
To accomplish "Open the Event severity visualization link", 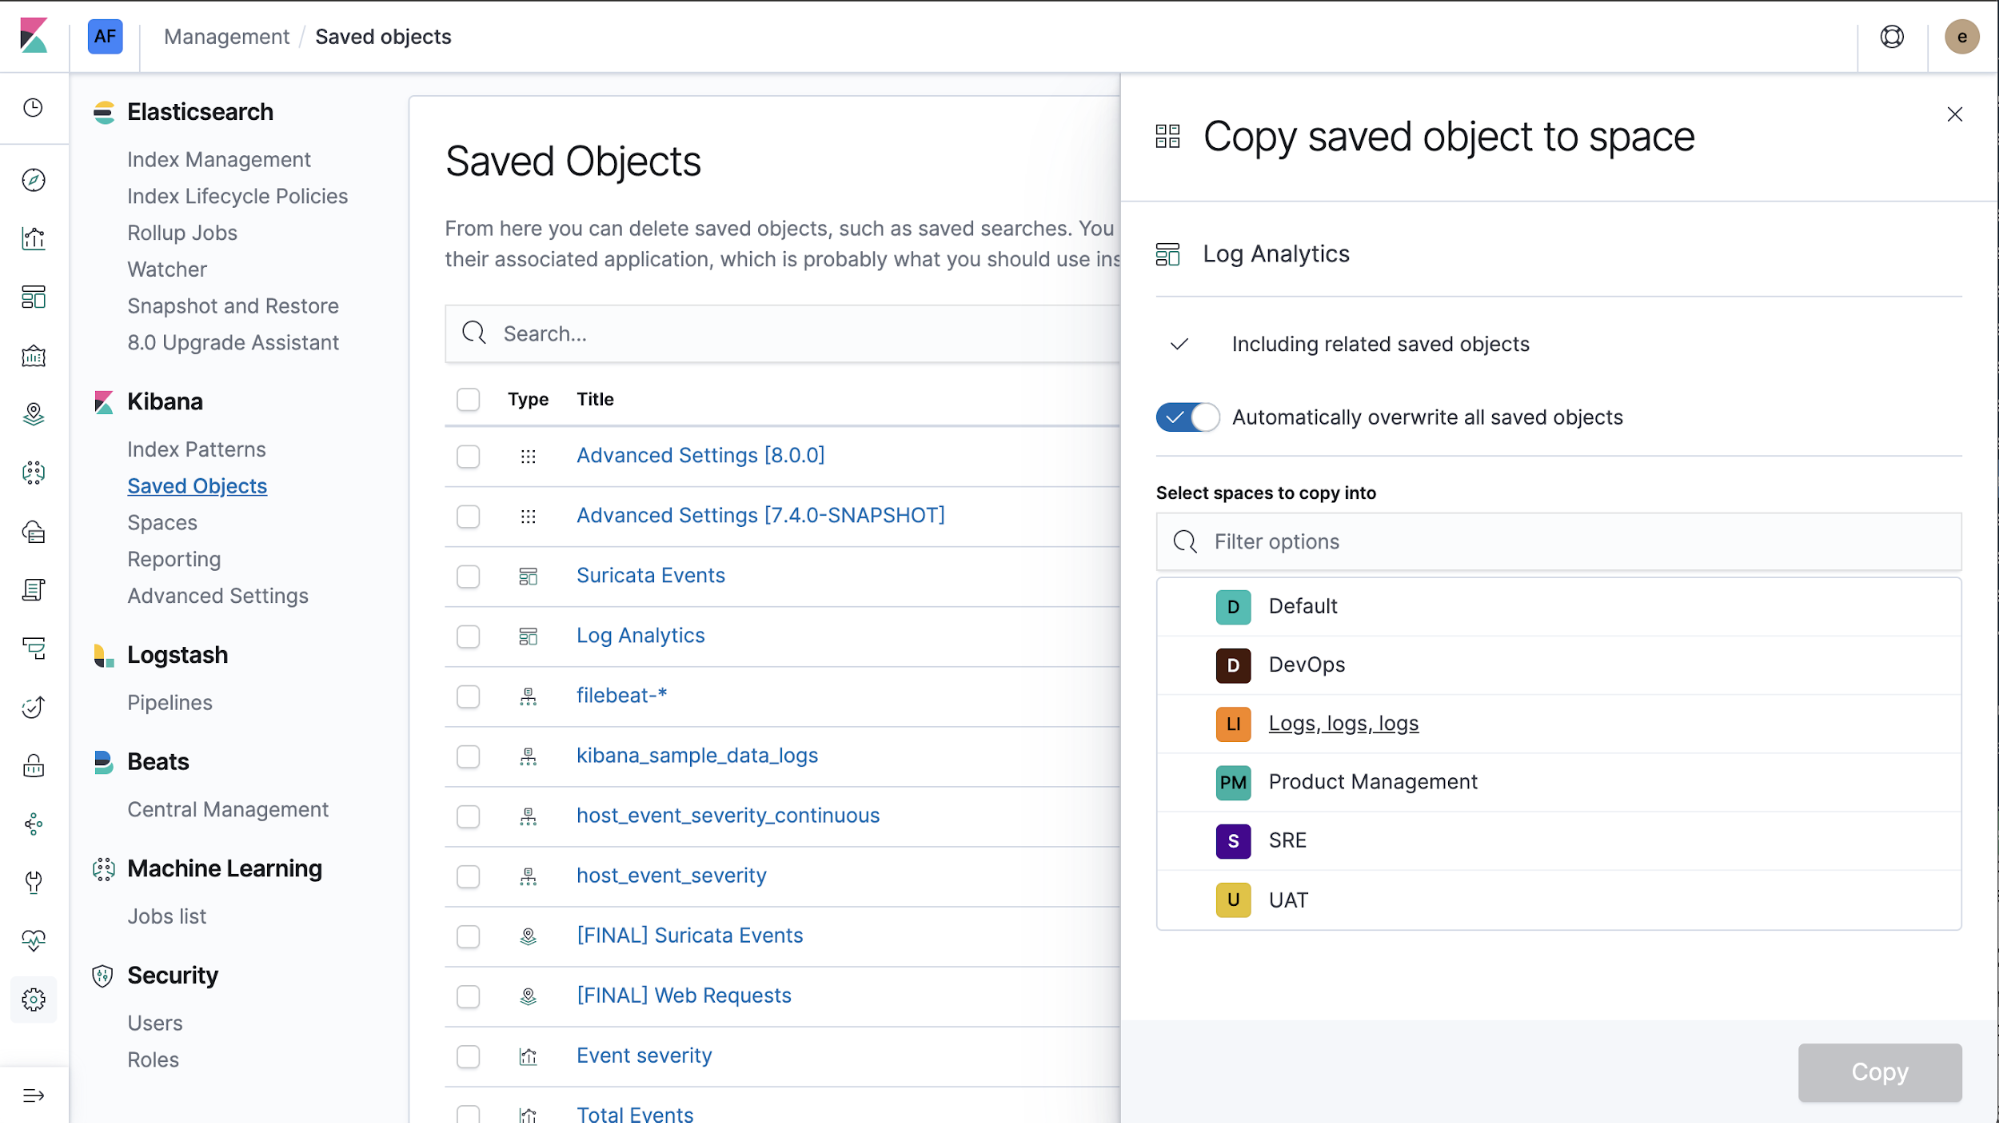I will point(644,1055).
